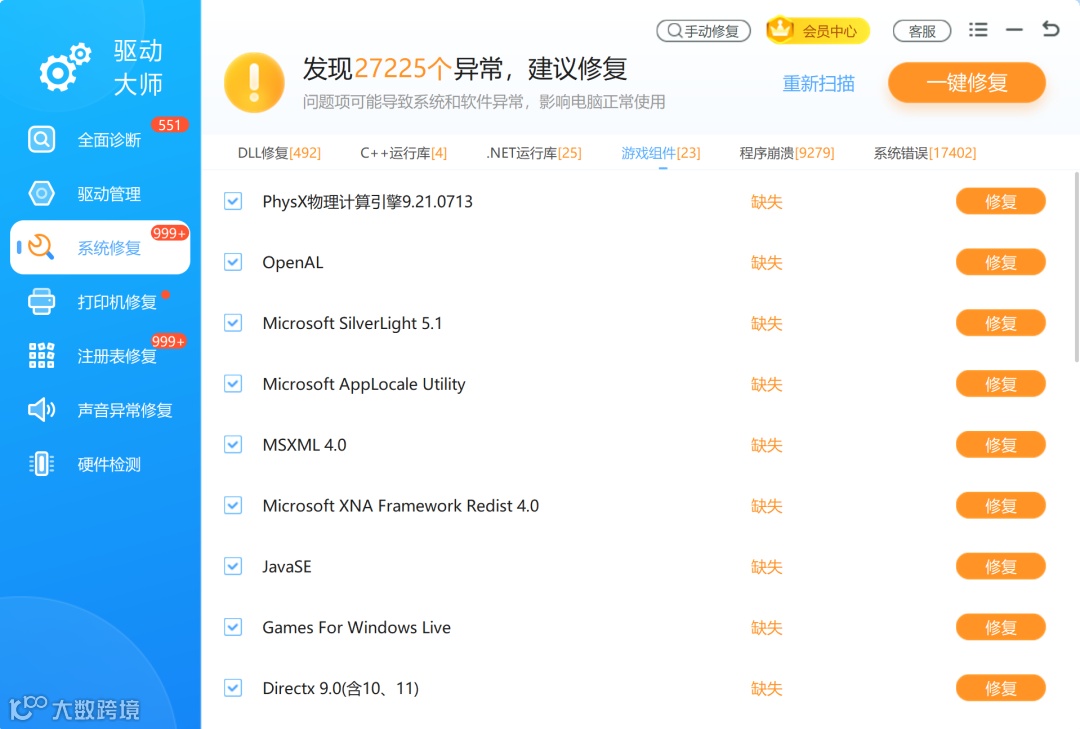Click the 999+ badge on 注册表修复
1080x729 pixels.
tap(169, 341)
